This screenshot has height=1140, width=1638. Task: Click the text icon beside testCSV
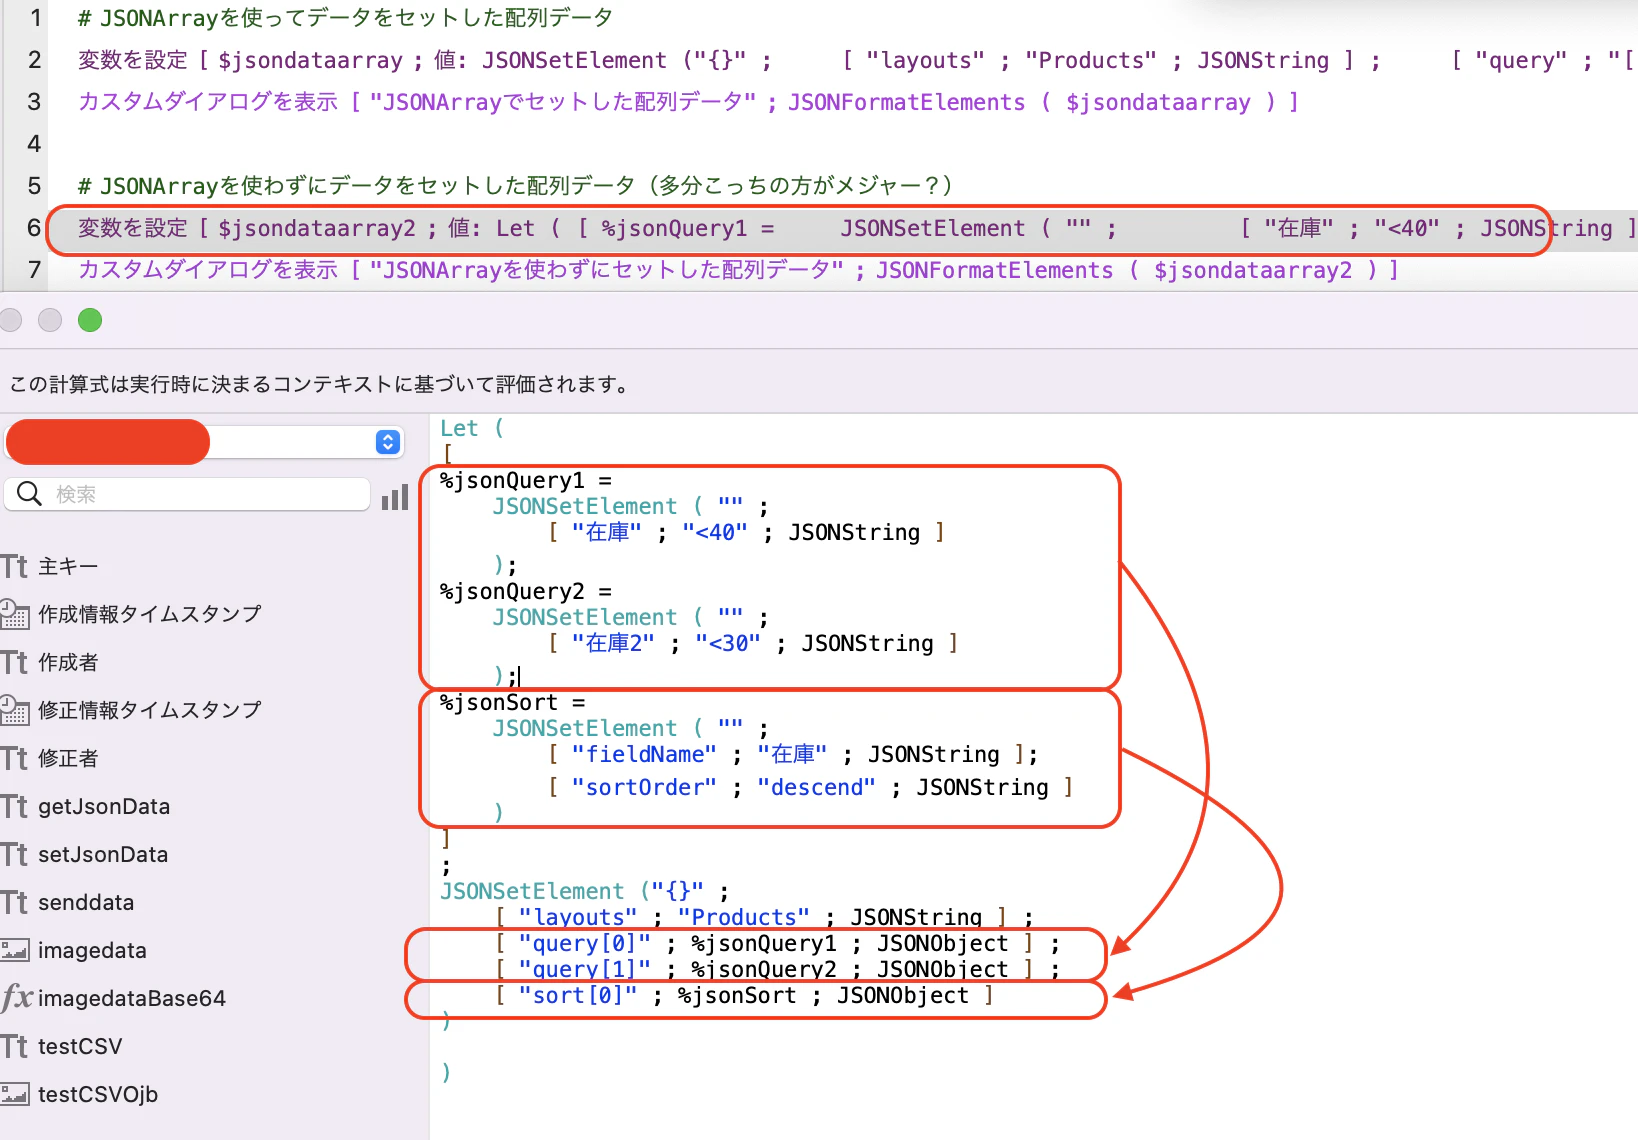point(14,1047)
